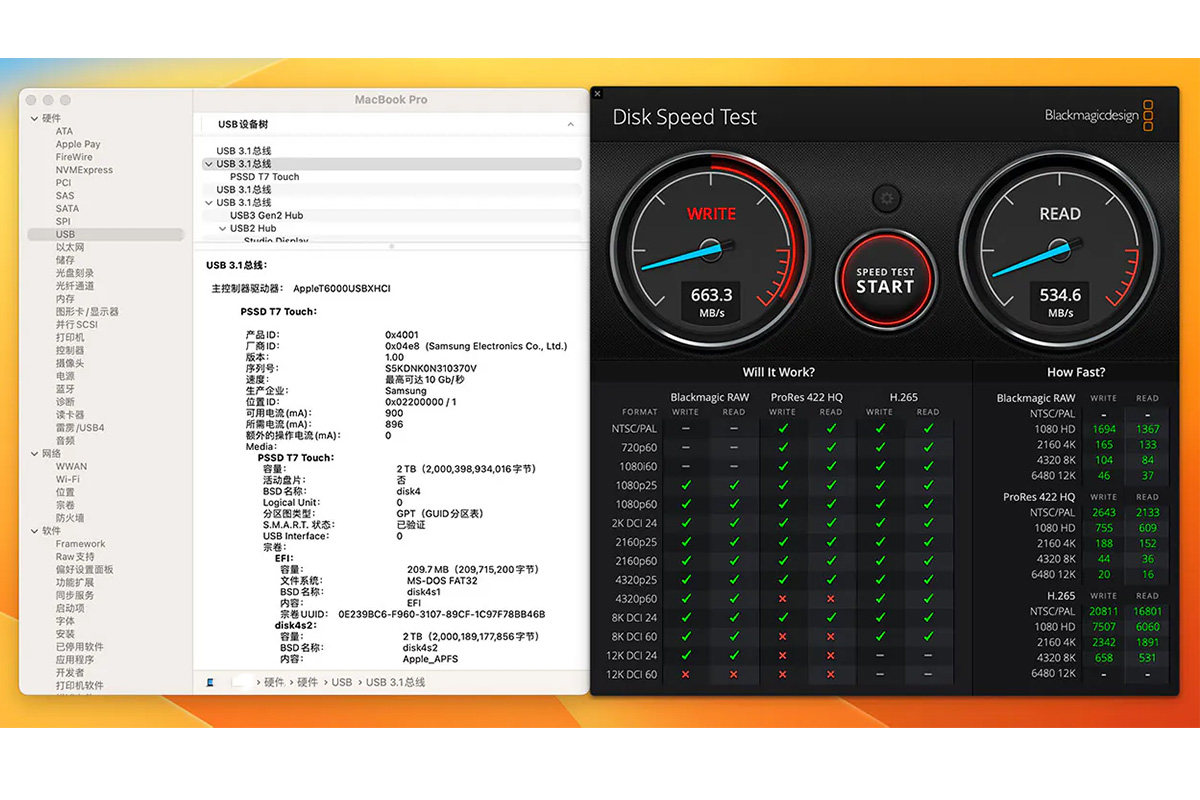Viewport: 1200px width, 800px height.
Task: Select FireWire in the sidebar
Action: coord(74,157)
